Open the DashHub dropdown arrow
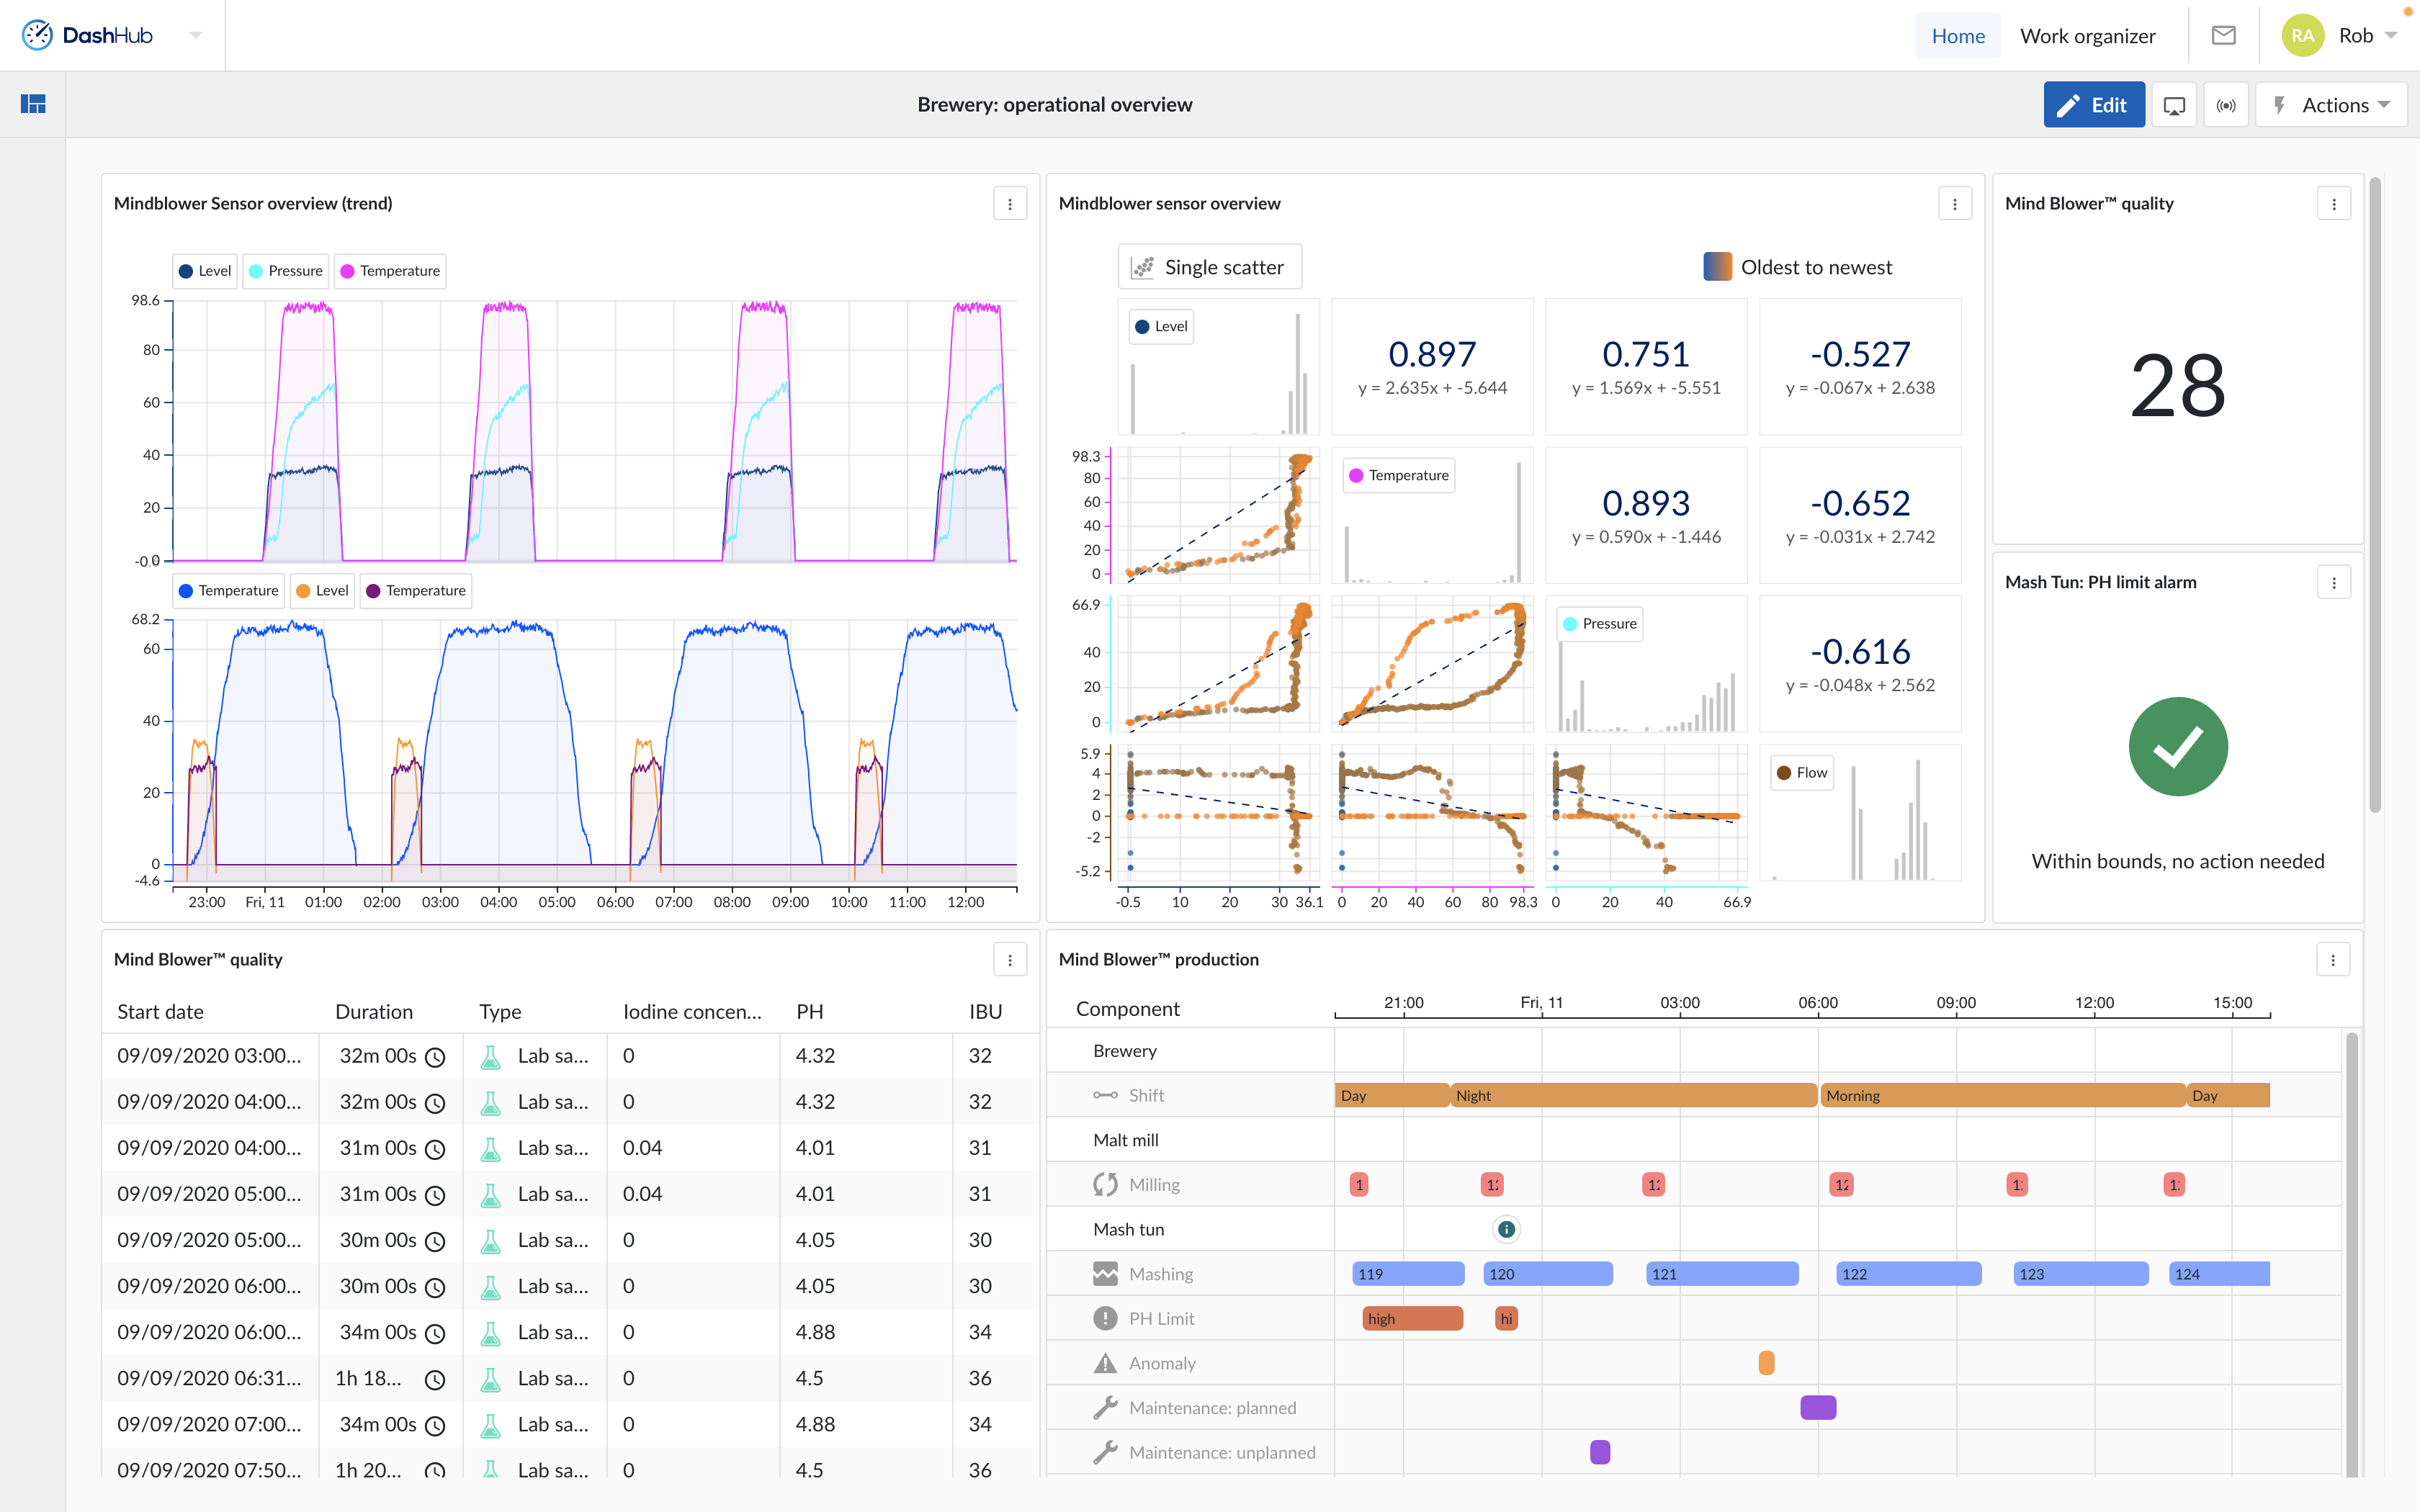The image size is (2420, 1512). (x=196, y=35)
